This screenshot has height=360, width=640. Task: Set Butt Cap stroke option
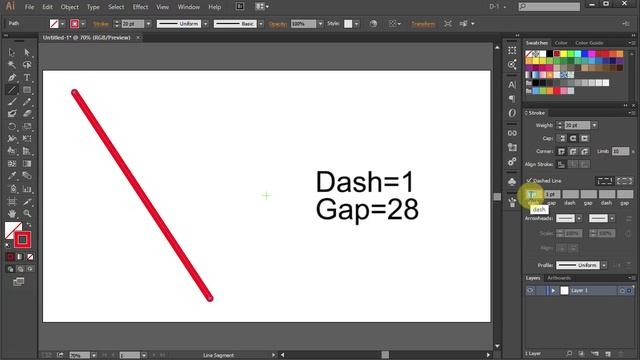tap(562, 138)
